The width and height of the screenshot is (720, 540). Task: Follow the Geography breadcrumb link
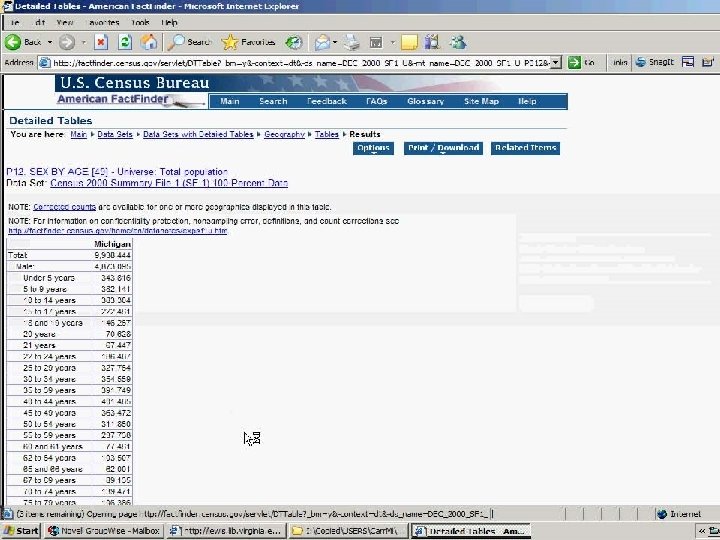point(284,135)
